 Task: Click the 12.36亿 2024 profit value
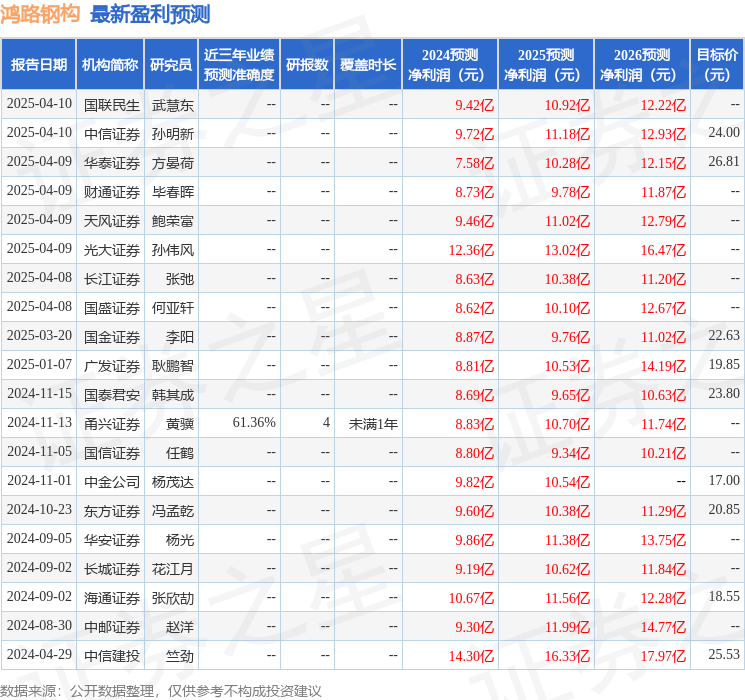pyautogui.click(x=471, y=250)
